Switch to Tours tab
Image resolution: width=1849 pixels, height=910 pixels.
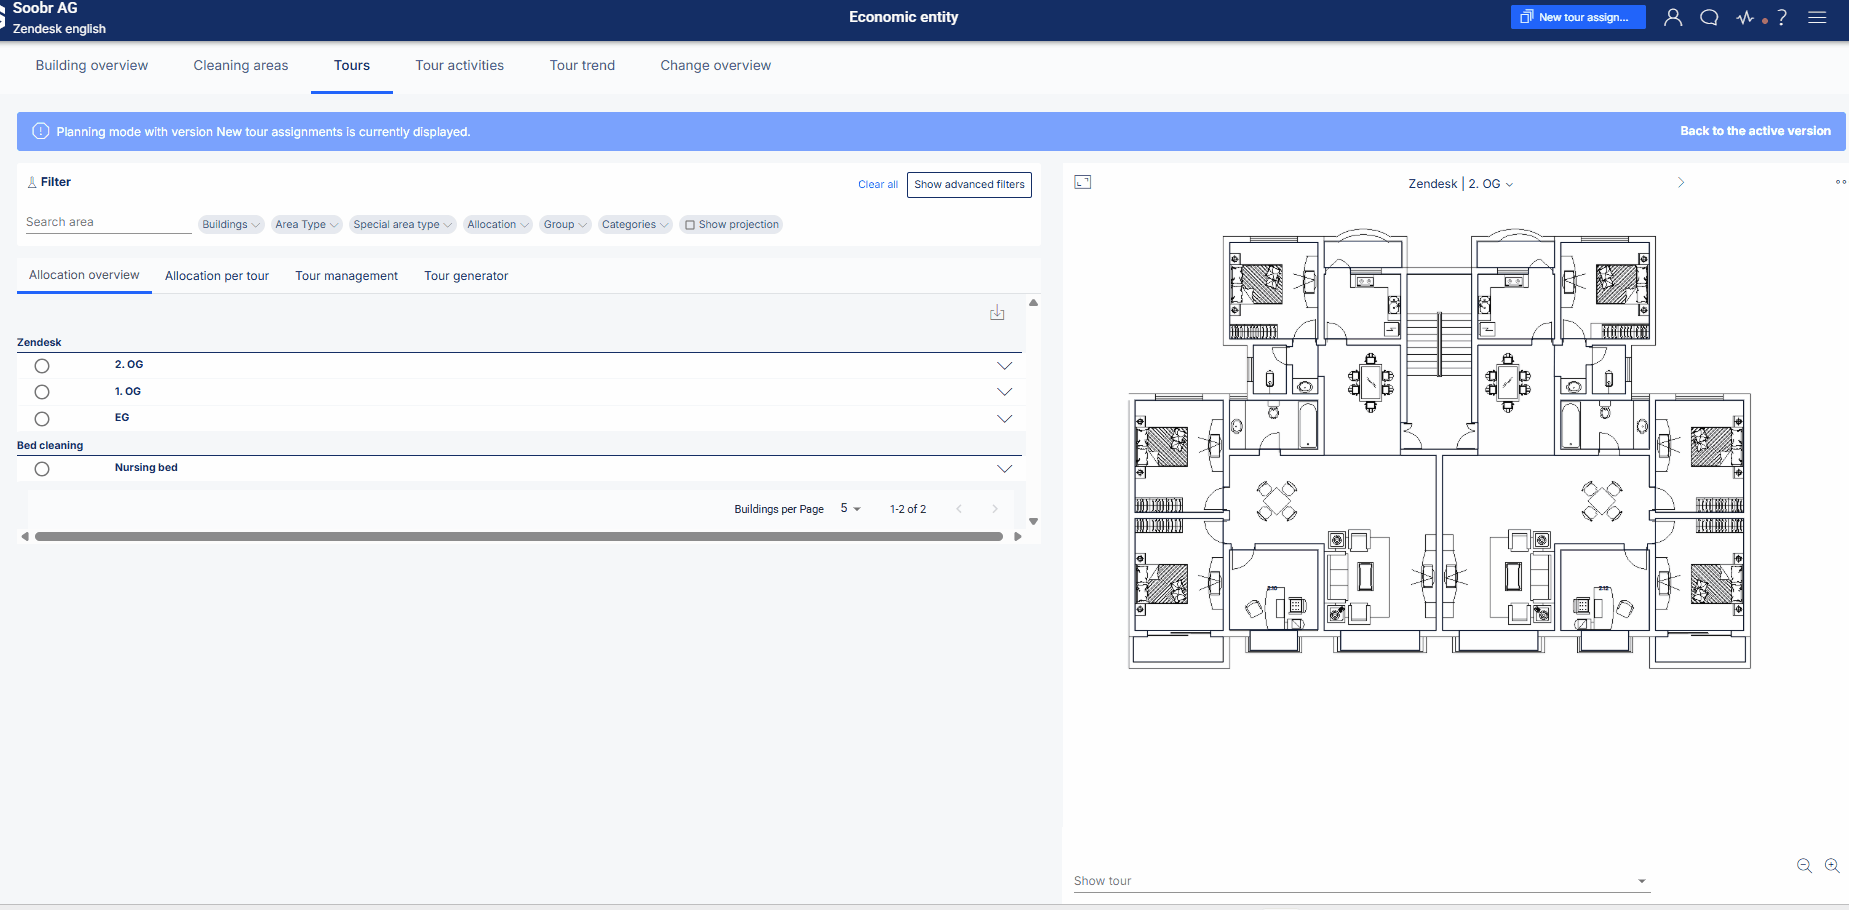[x=352, y=66]
